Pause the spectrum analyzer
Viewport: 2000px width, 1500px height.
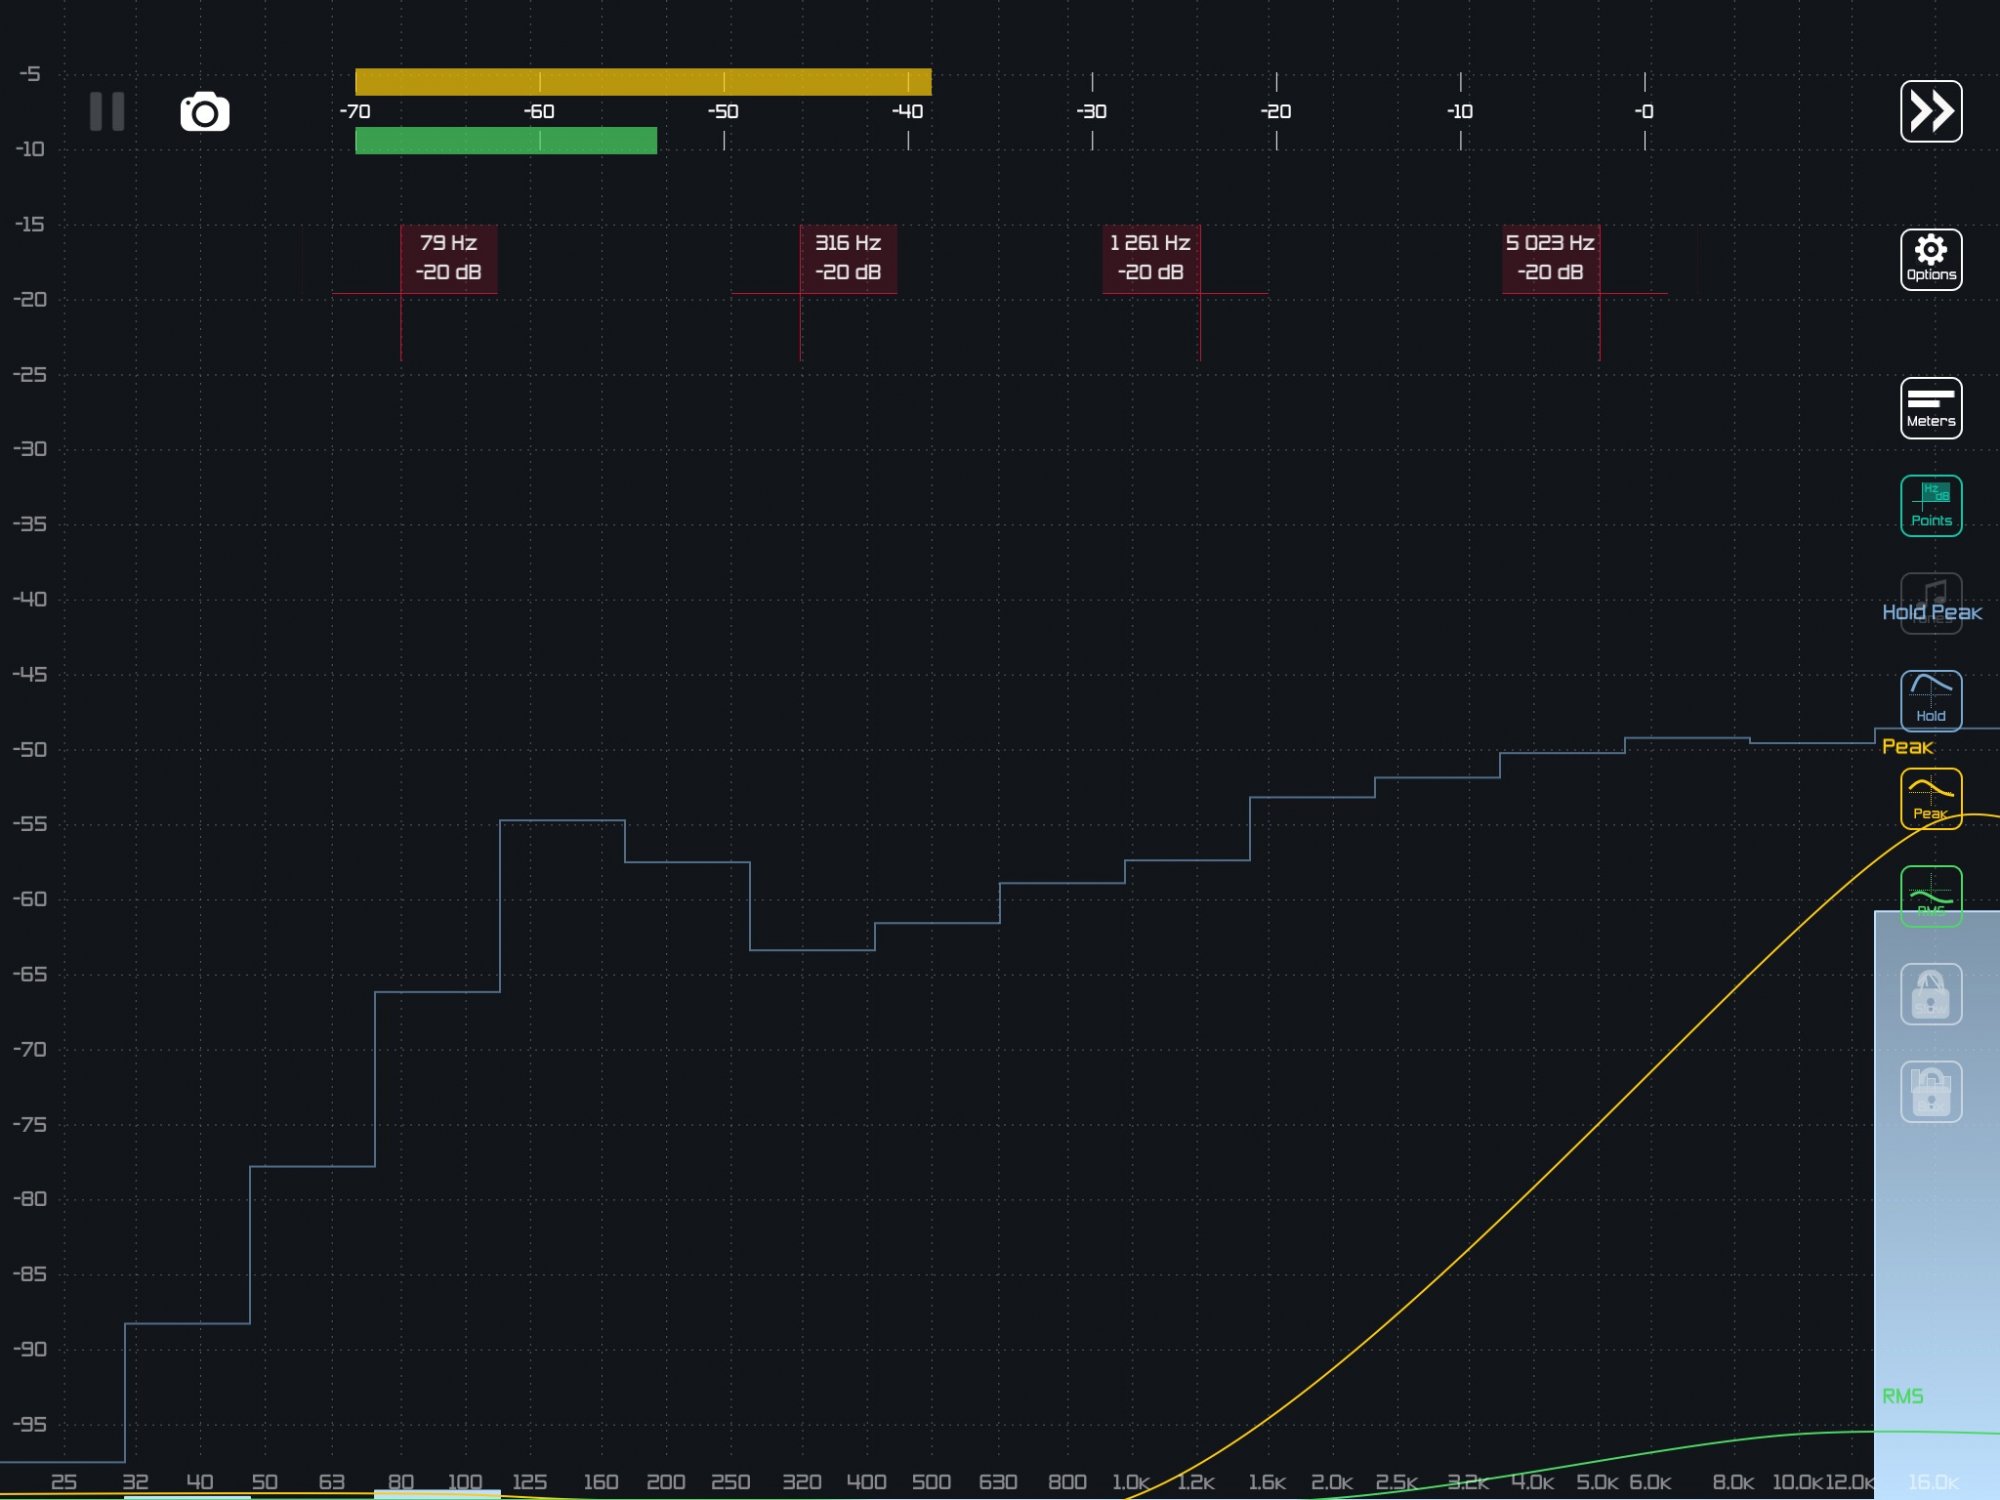coord(107,111)
